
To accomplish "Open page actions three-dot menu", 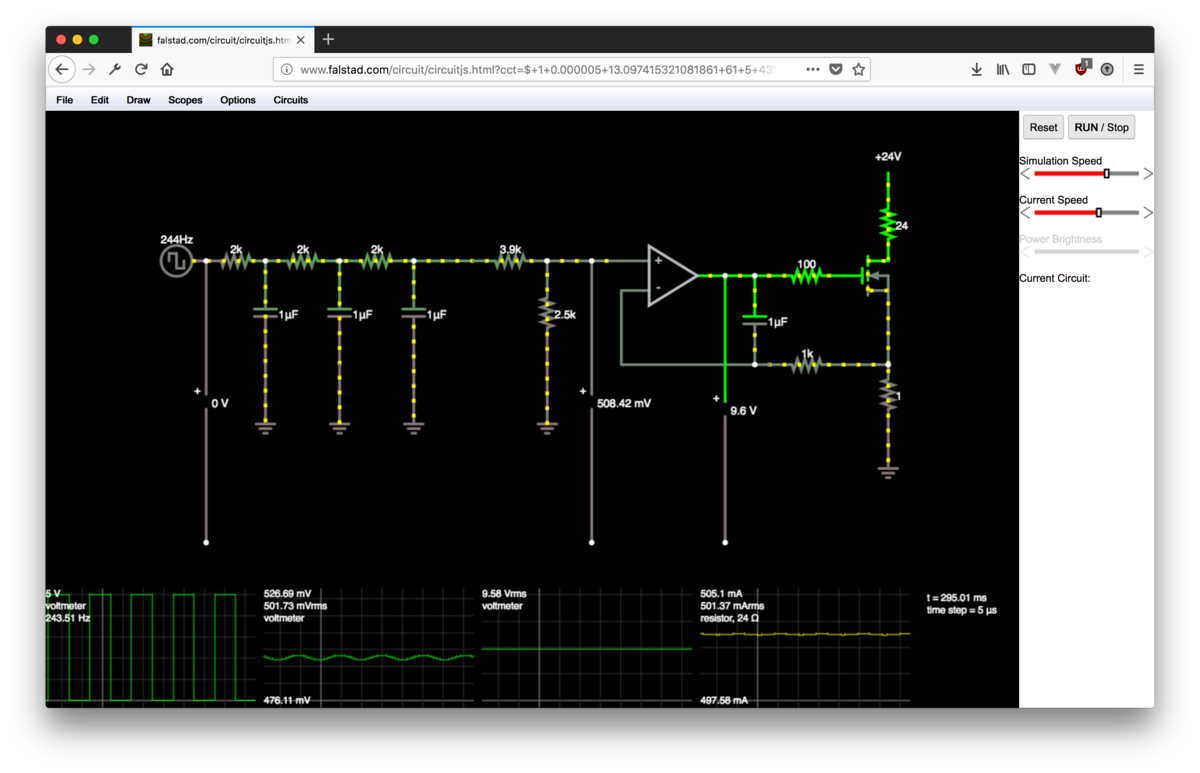I will tap(812, 69).
